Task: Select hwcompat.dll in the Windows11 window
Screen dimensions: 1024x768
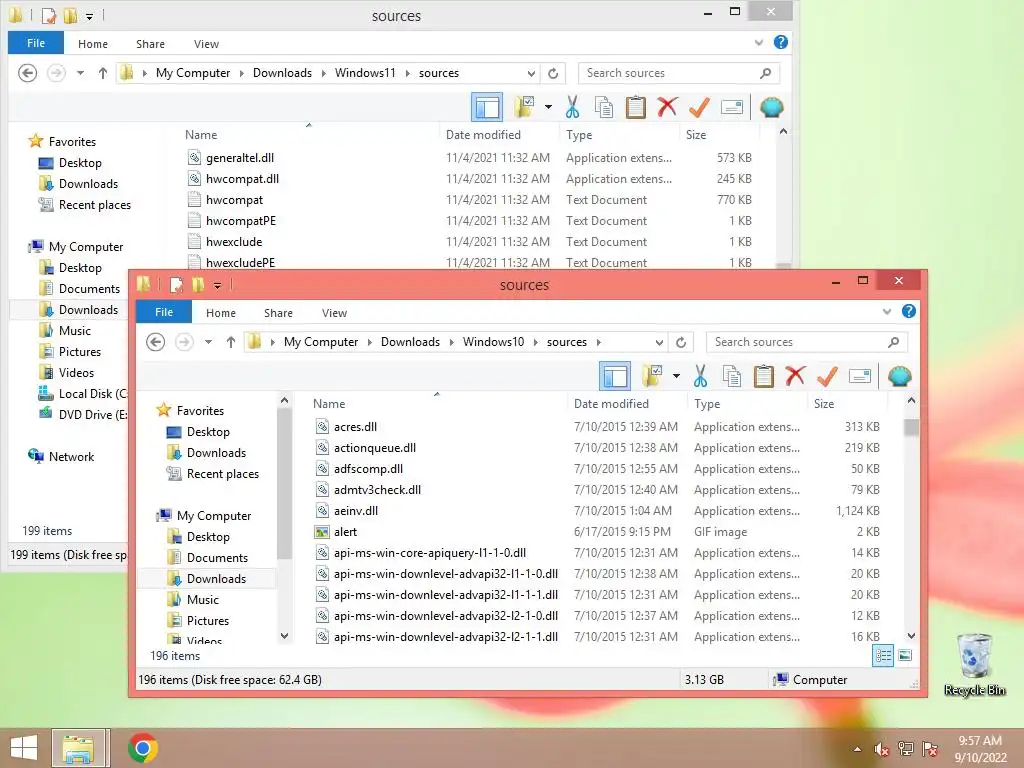Action: [x=242, y=178]
